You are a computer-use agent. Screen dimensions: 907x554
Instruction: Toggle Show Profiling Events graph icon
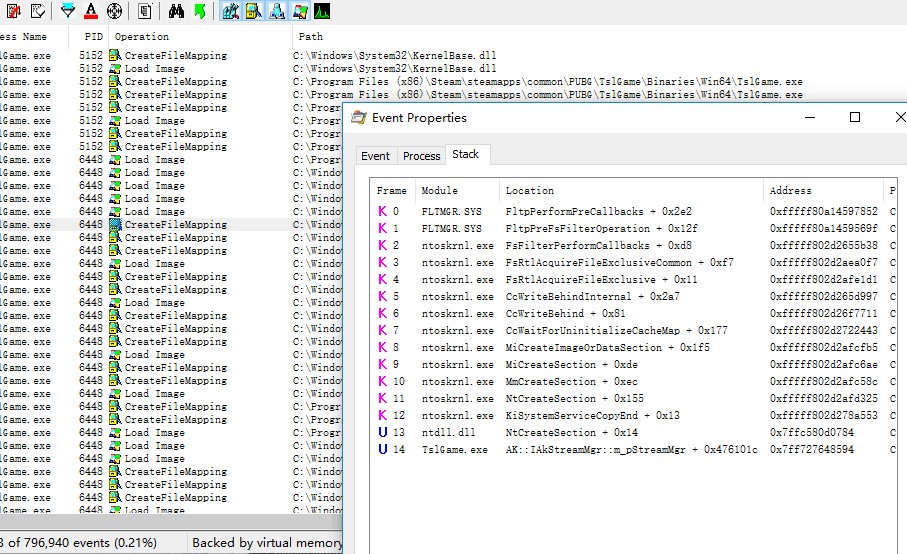(322, 11)
